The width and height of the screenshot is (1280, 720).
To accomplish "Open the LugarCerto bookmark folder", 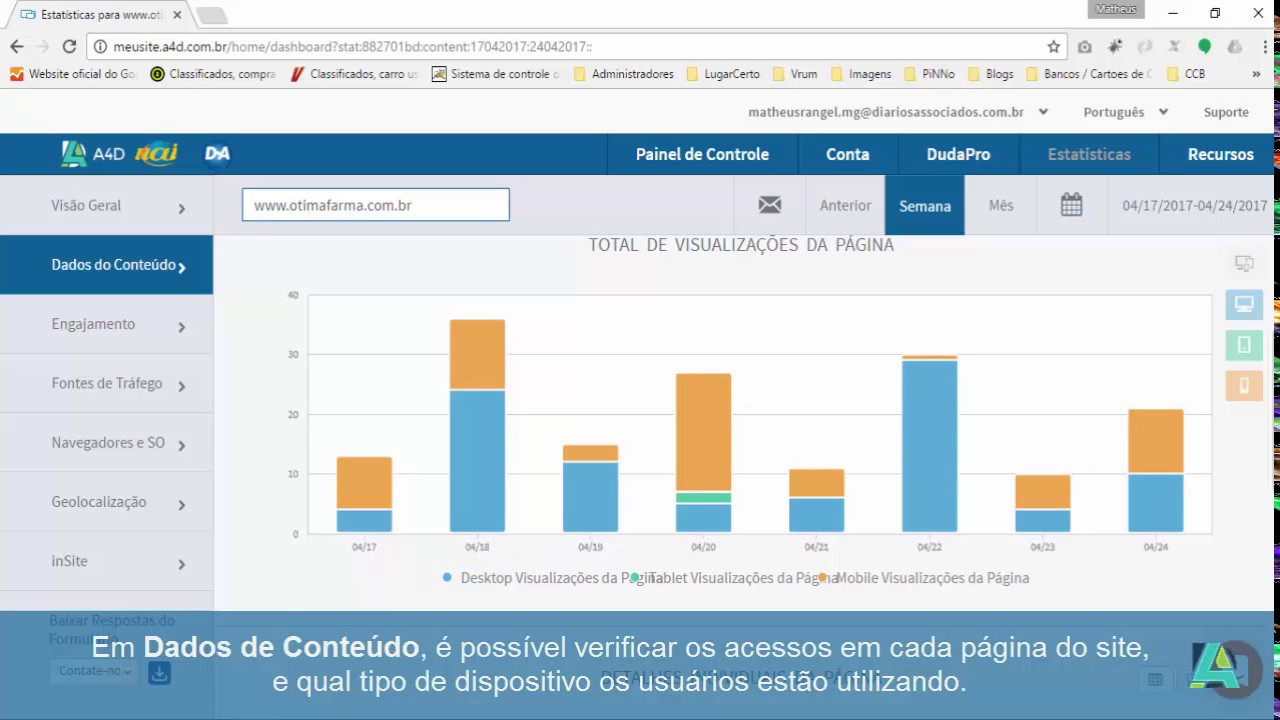I will point(722,74).
